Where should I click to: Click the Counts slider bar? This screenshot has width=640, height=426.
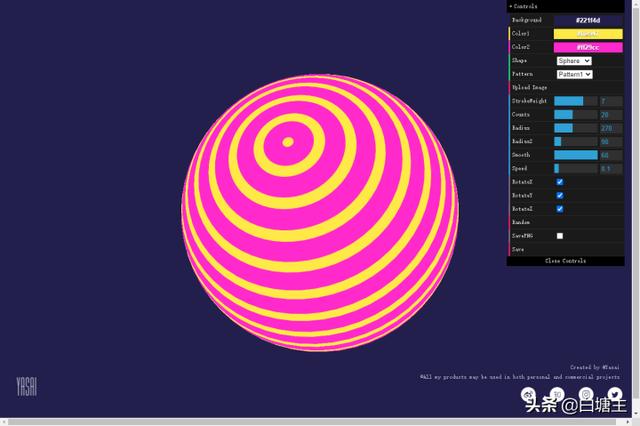pos(576,115)
